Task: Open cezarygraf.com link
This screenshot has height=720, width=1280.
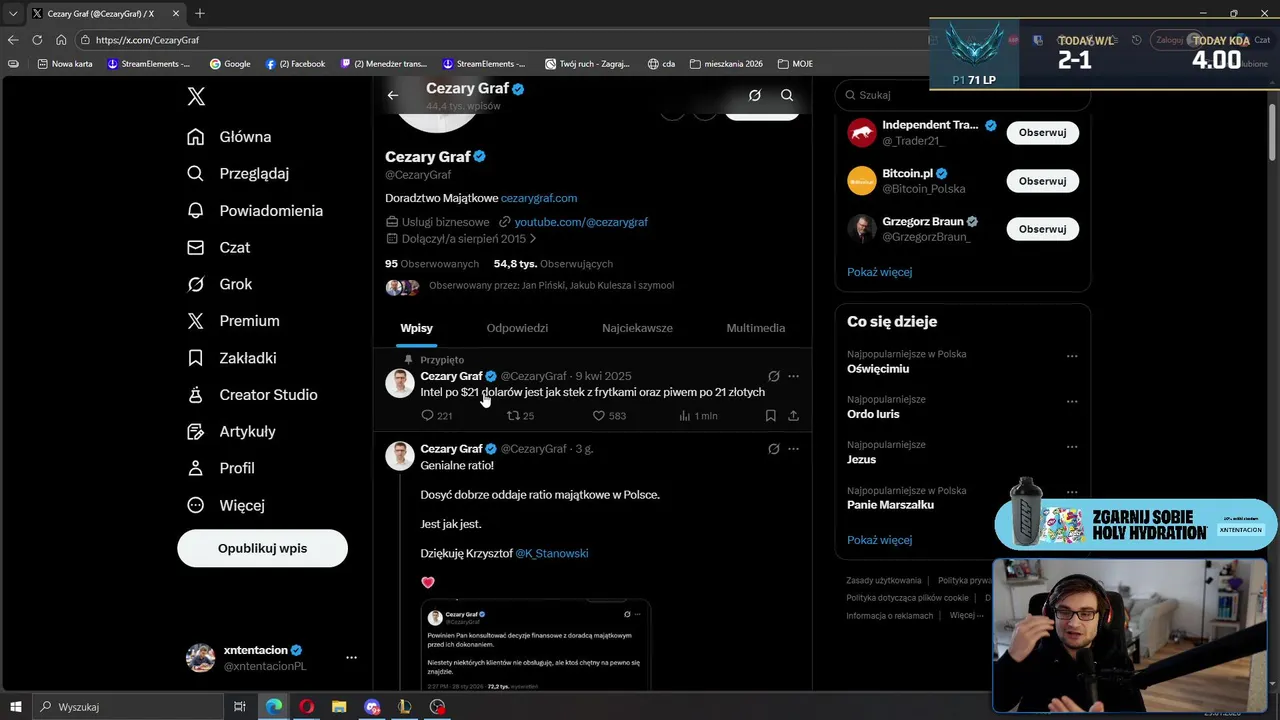Action: pos(539,198)
